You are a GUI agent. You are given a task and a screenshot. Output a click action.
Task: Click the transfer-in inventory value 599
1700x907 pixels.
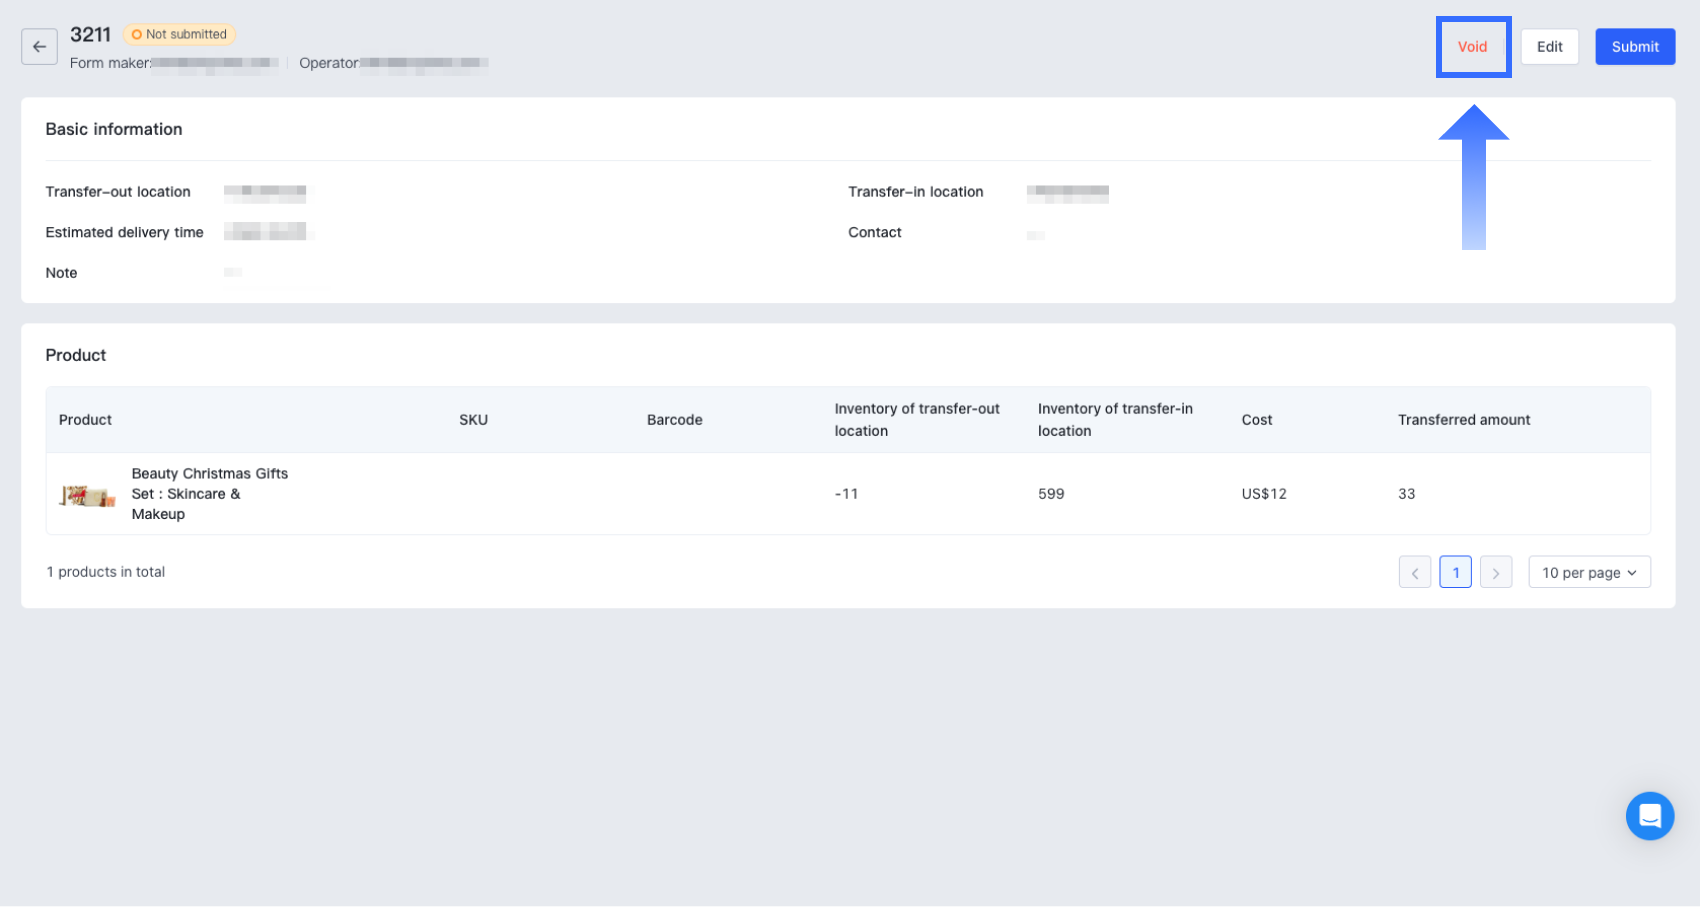coord(1051,494)
